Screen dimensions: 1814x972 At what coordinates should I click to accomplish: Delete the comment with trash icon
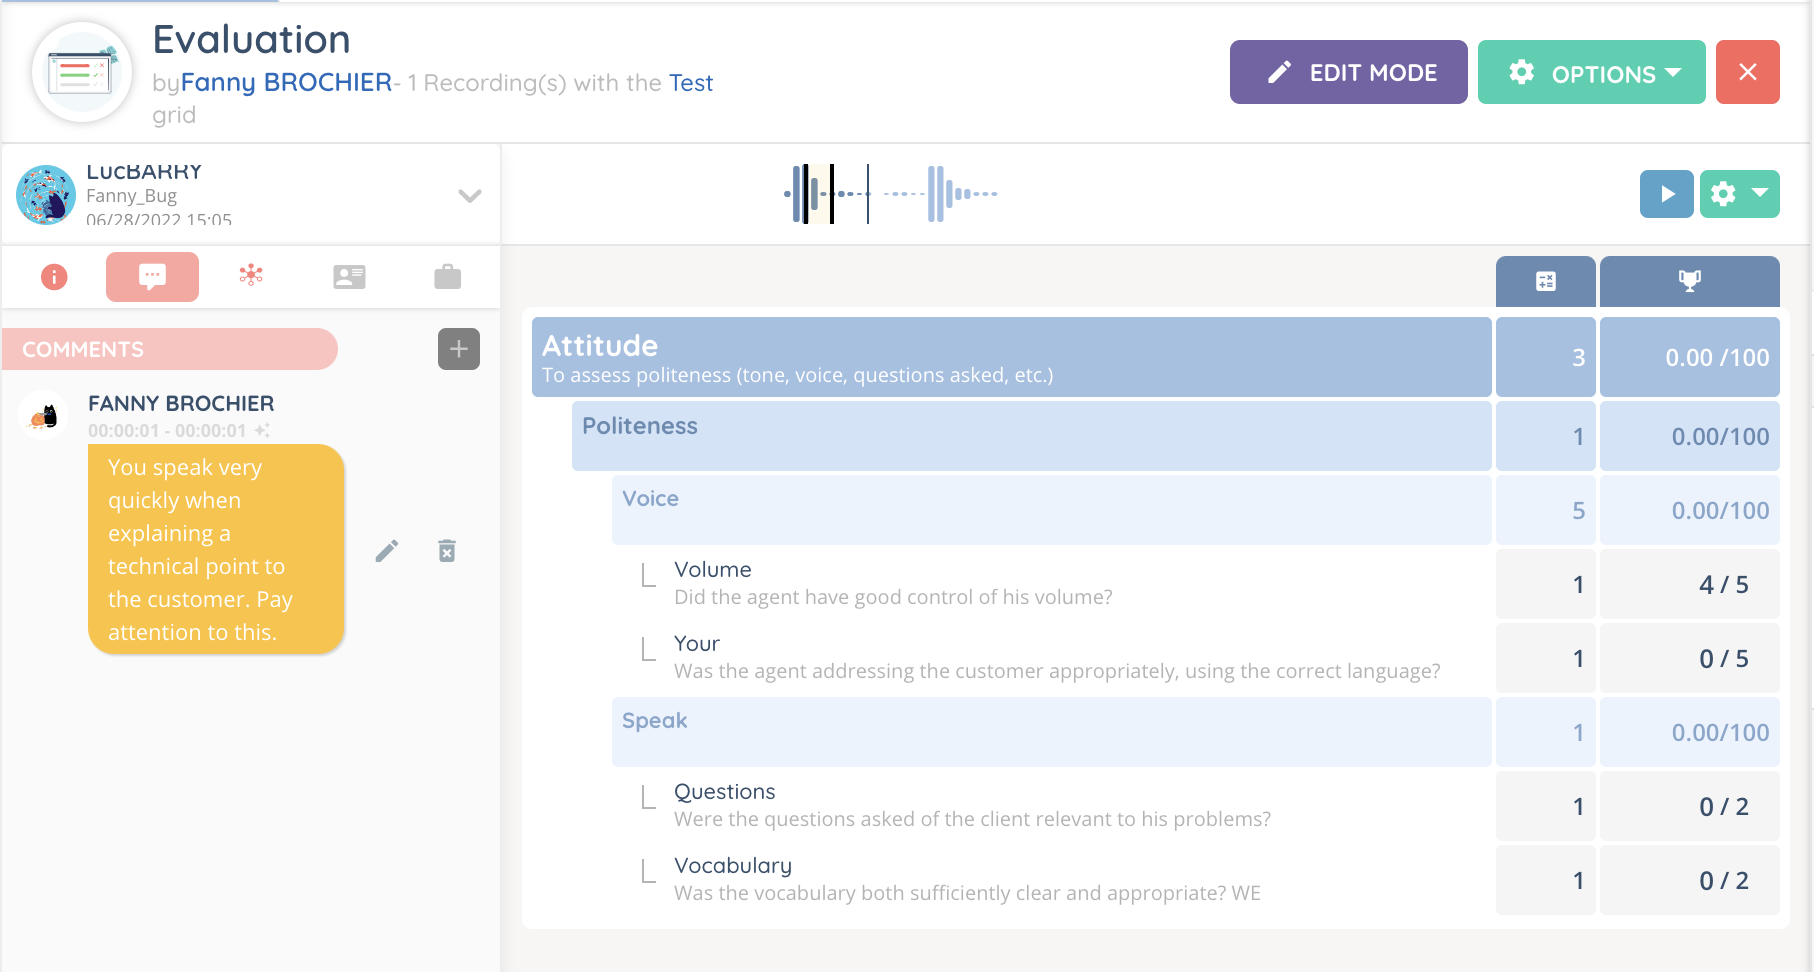pyautogui.click(x=447, y=551)
